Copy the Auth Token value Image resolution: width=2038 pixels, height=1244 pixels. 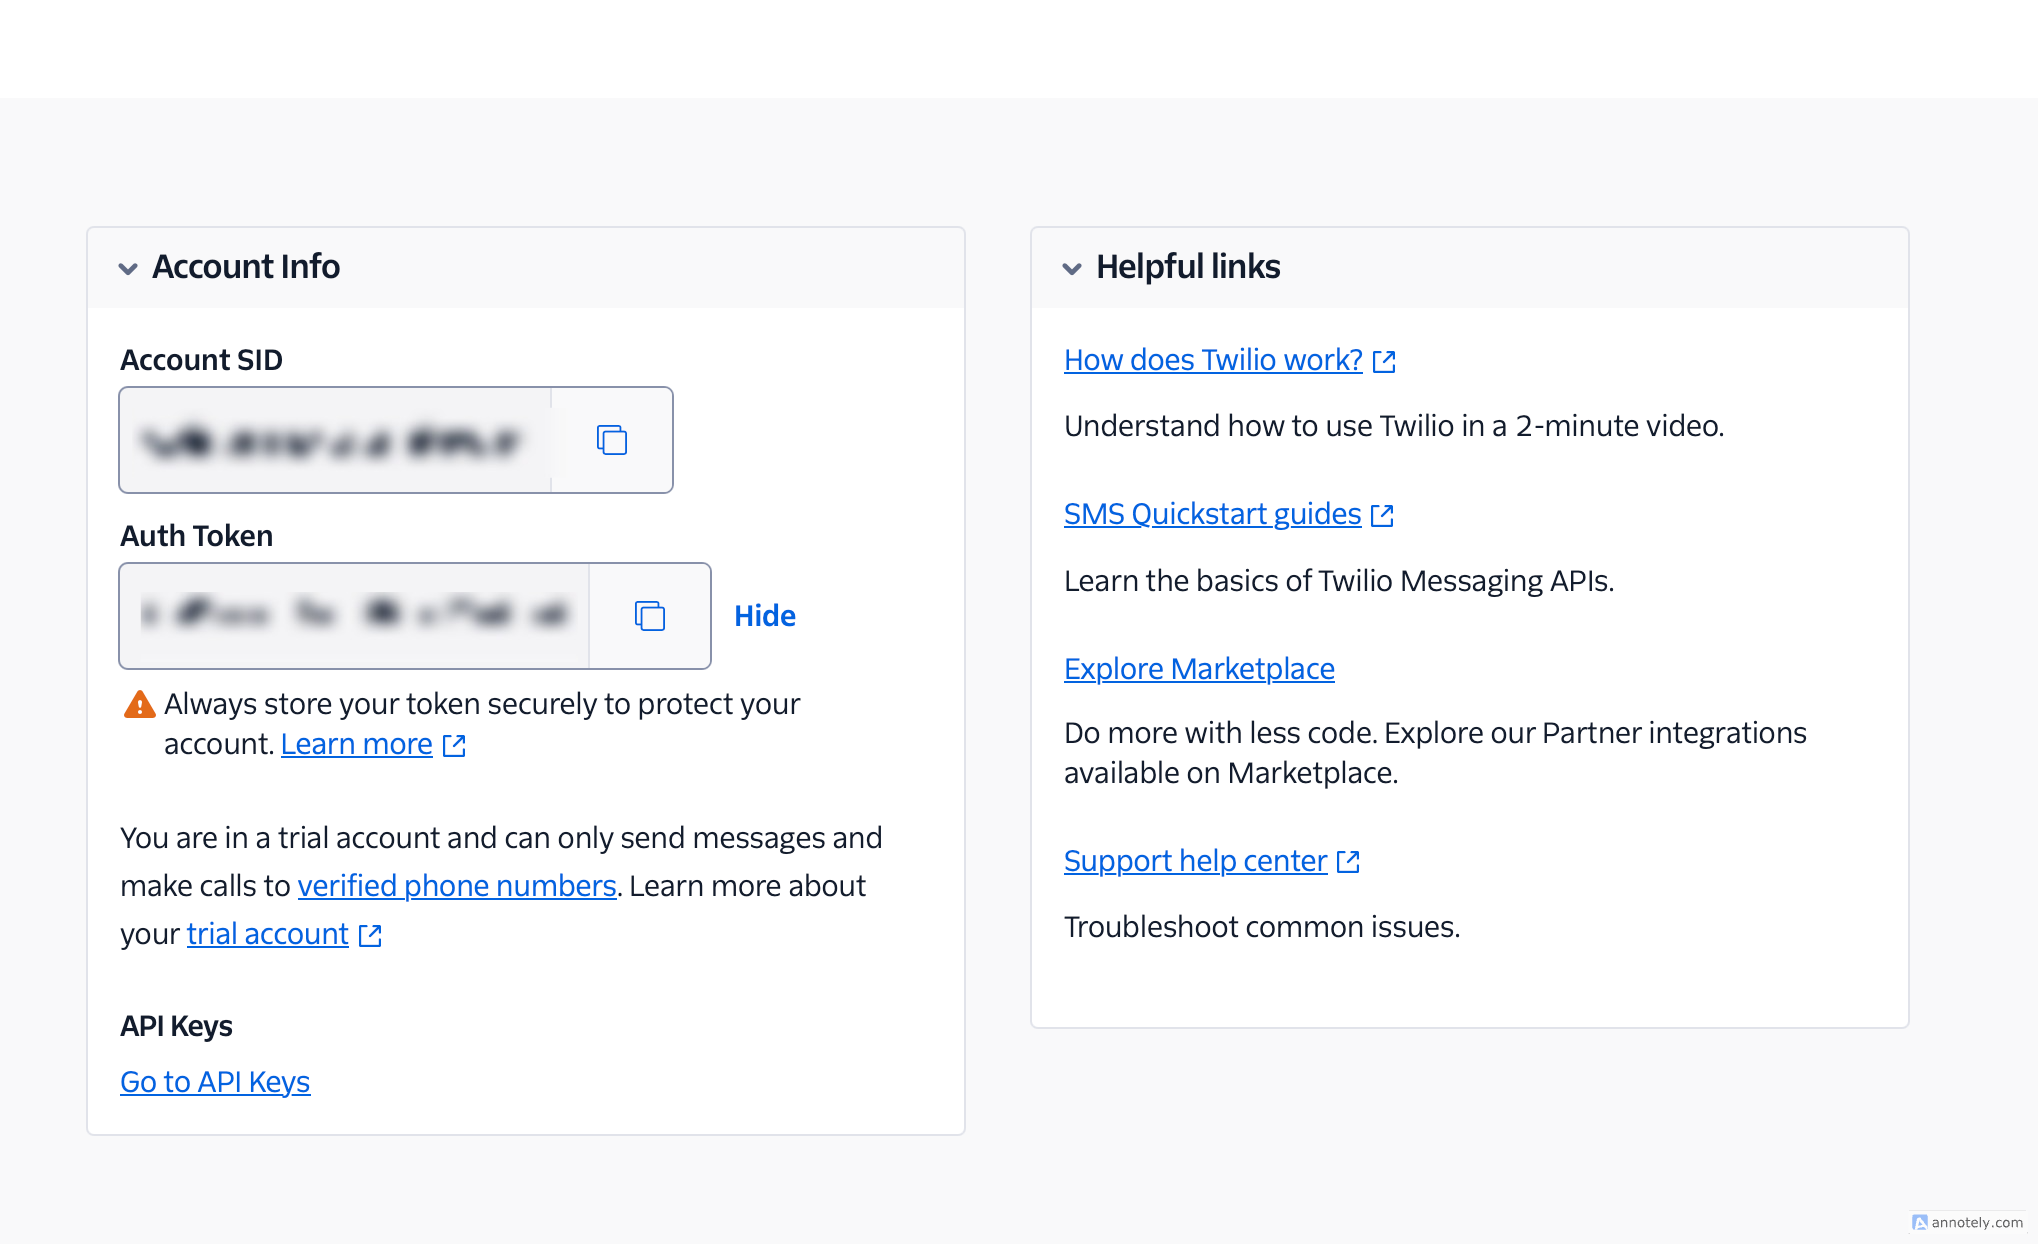coord(650,616)
